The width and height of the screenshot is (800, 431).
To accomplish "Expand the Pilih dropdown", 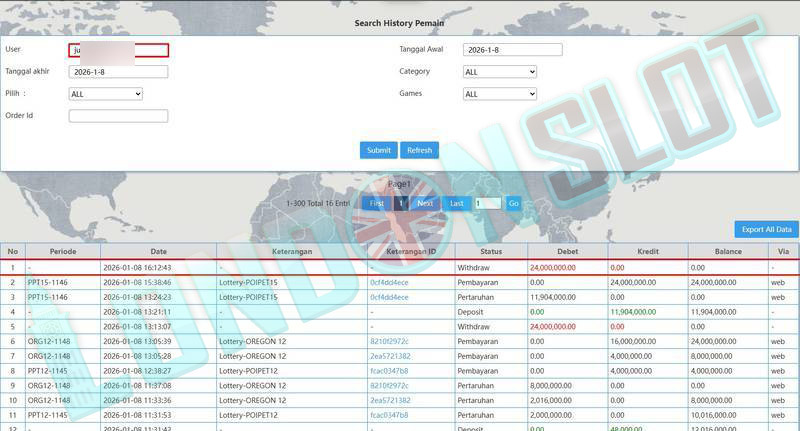I will [x=106, y=94].
